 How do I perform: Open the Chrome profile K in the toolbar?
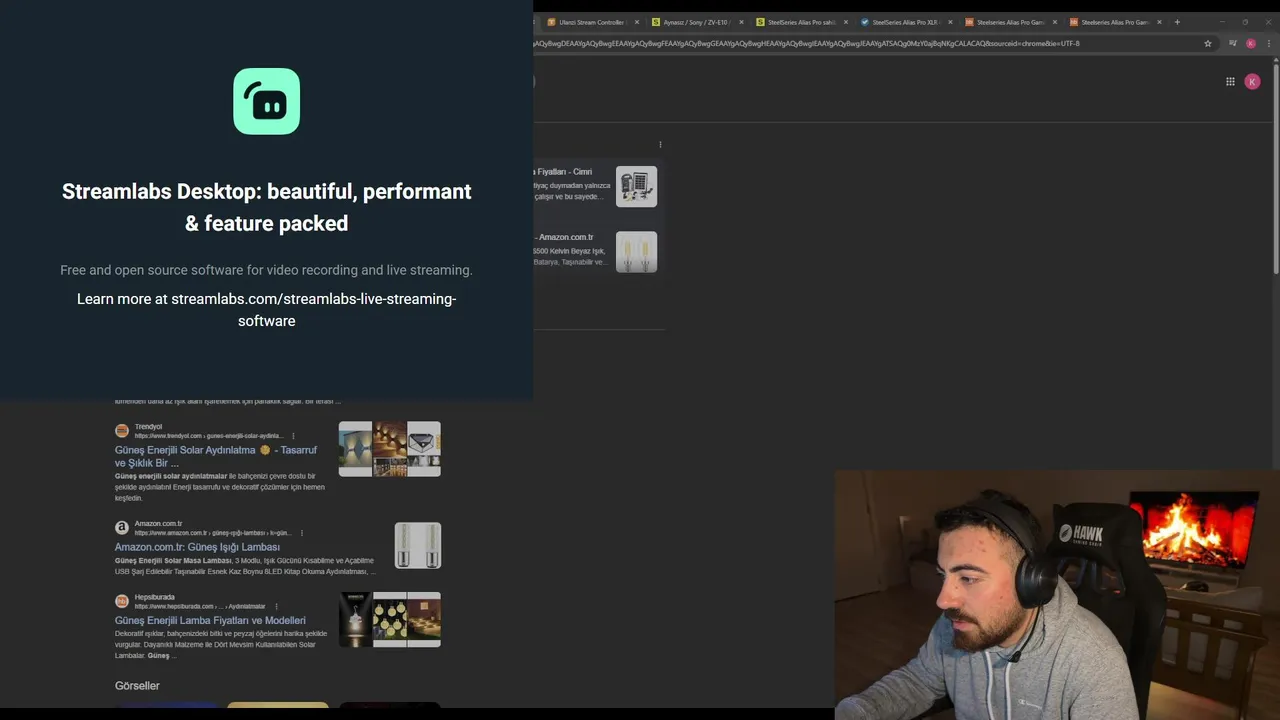(1251, 43)
